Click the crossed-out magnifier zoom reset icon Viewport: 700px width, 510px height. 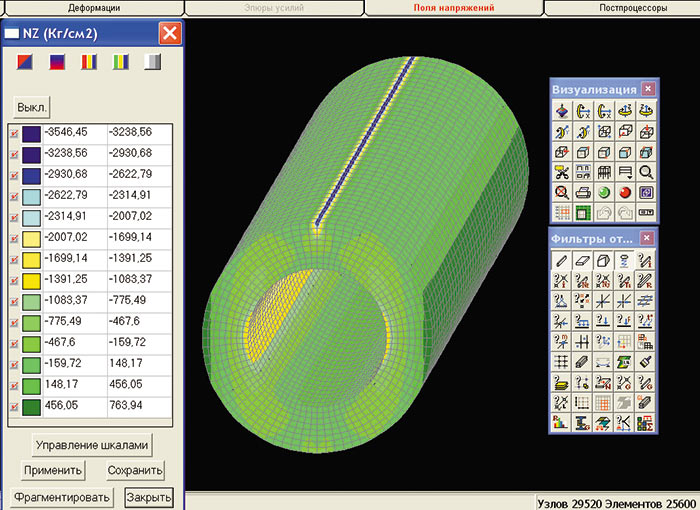(x=561, y=192)
